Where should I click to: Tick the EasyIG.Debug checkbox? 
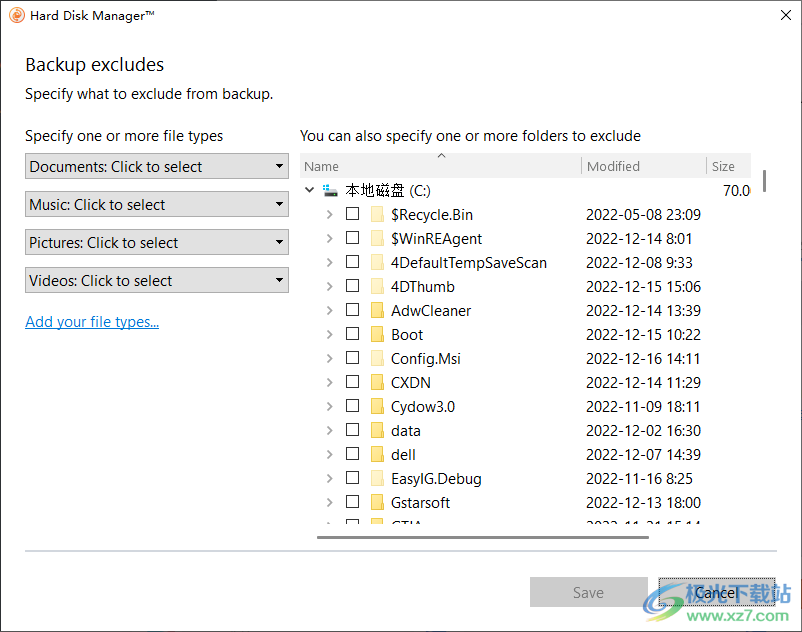click(x=352, y=478)
